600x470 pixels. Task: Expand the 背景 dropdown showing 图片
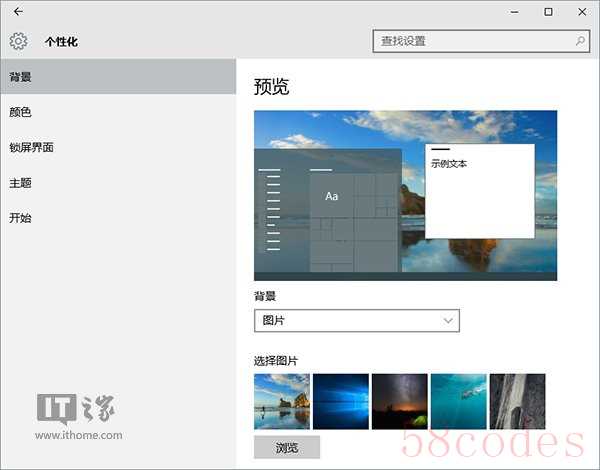[x=357, y=321]
